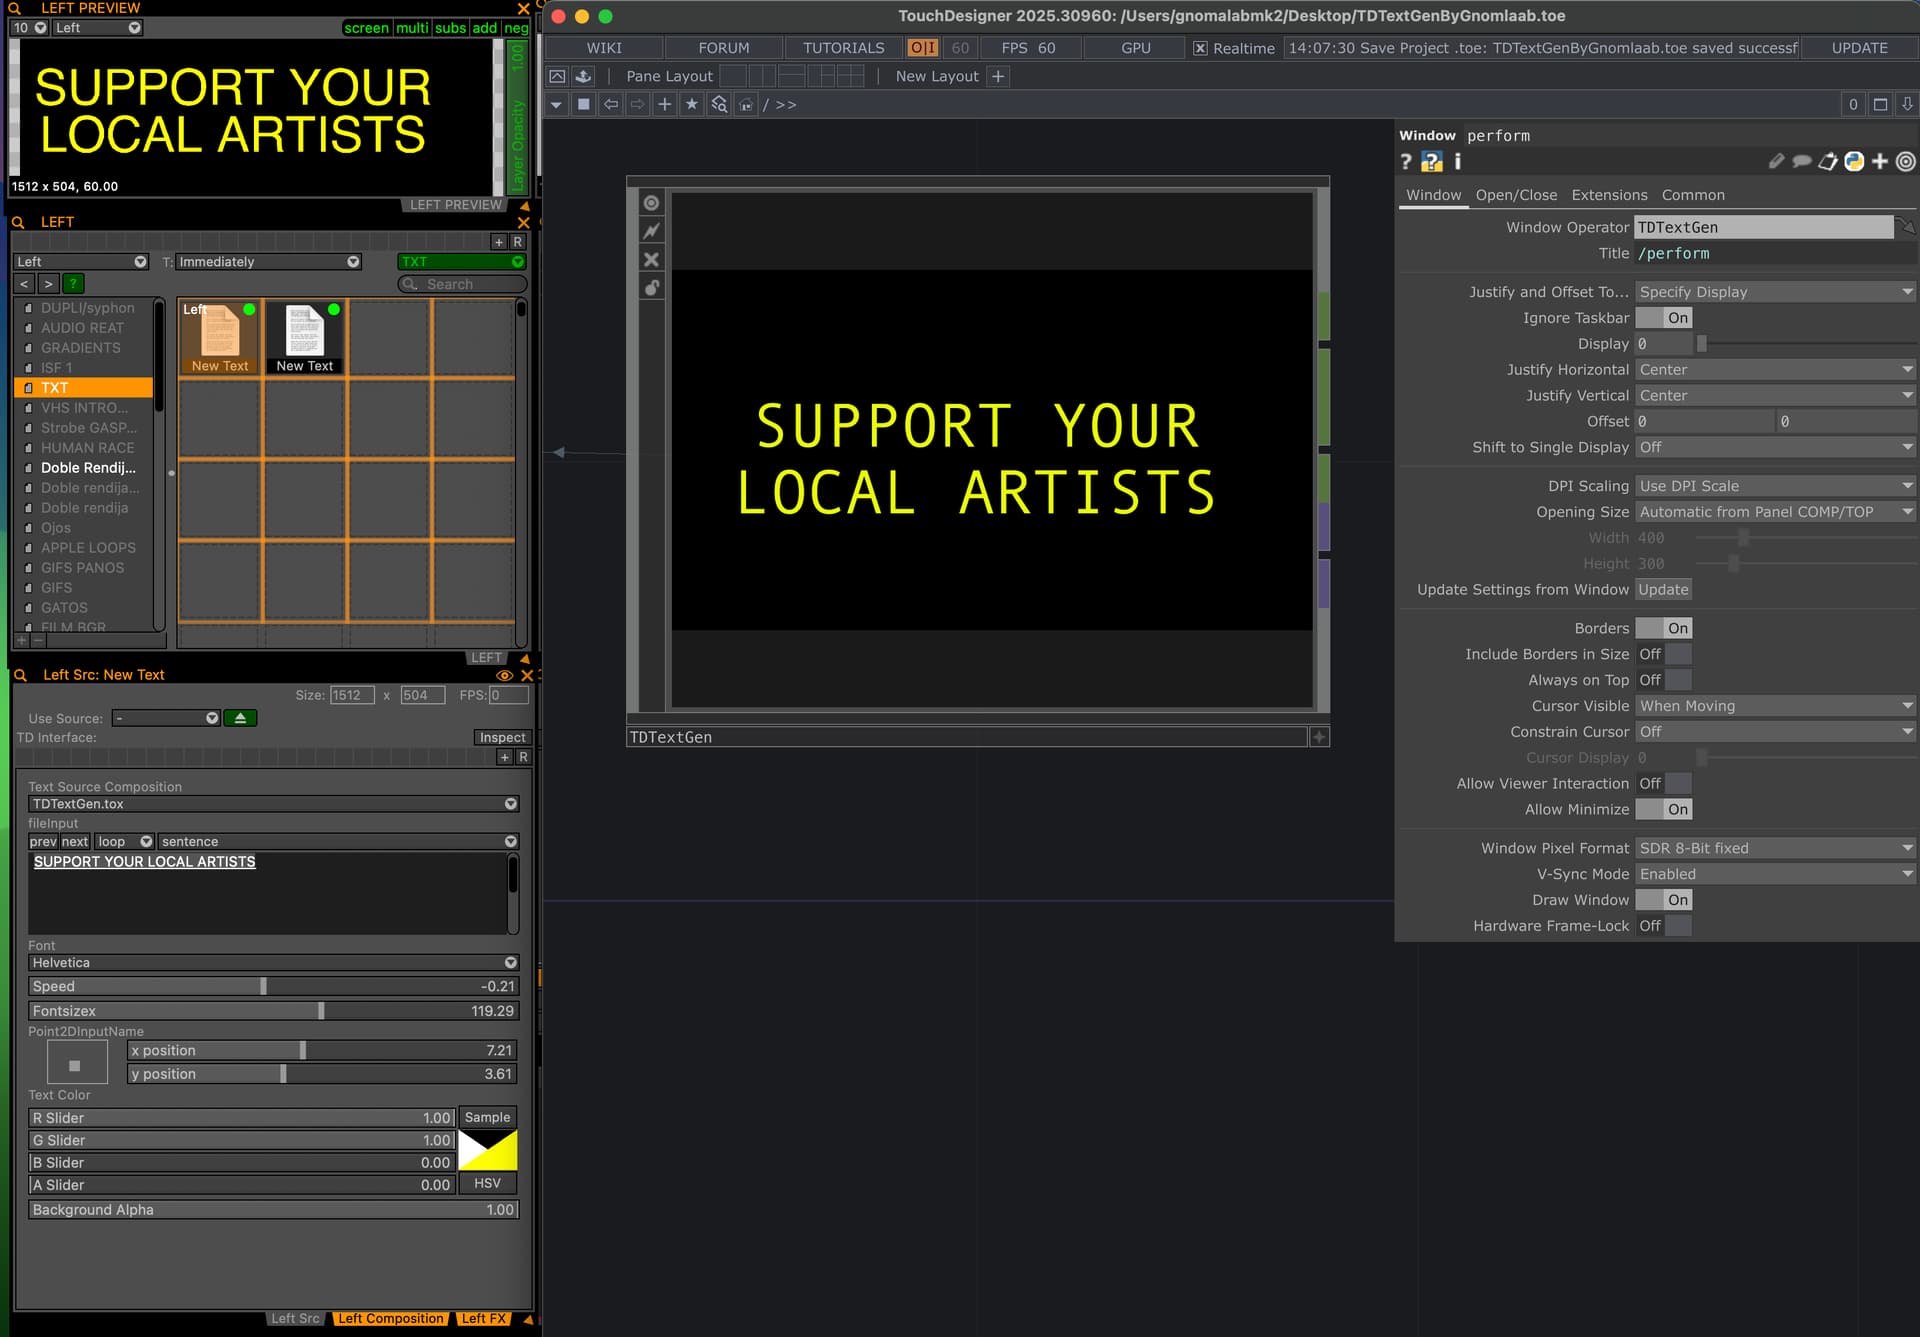The image size is (1920, 1337).
Task: Click the operator info 'i' icon
Action: coord(1457,161)
